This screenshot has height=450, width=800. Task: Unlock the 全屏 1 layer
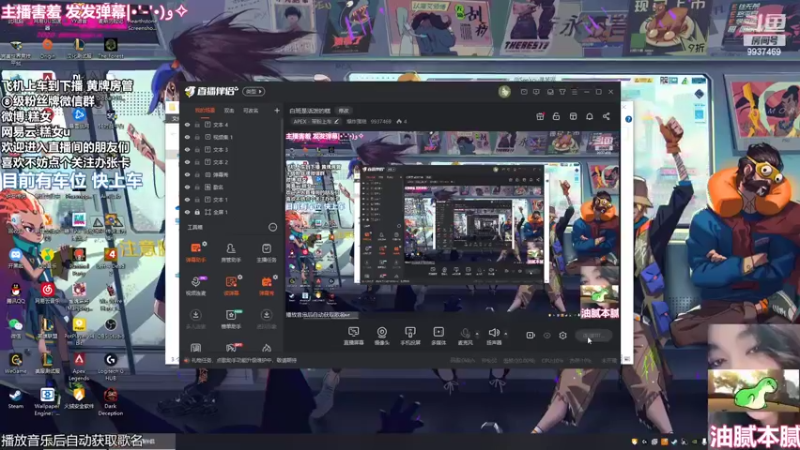tap(197, 212)
